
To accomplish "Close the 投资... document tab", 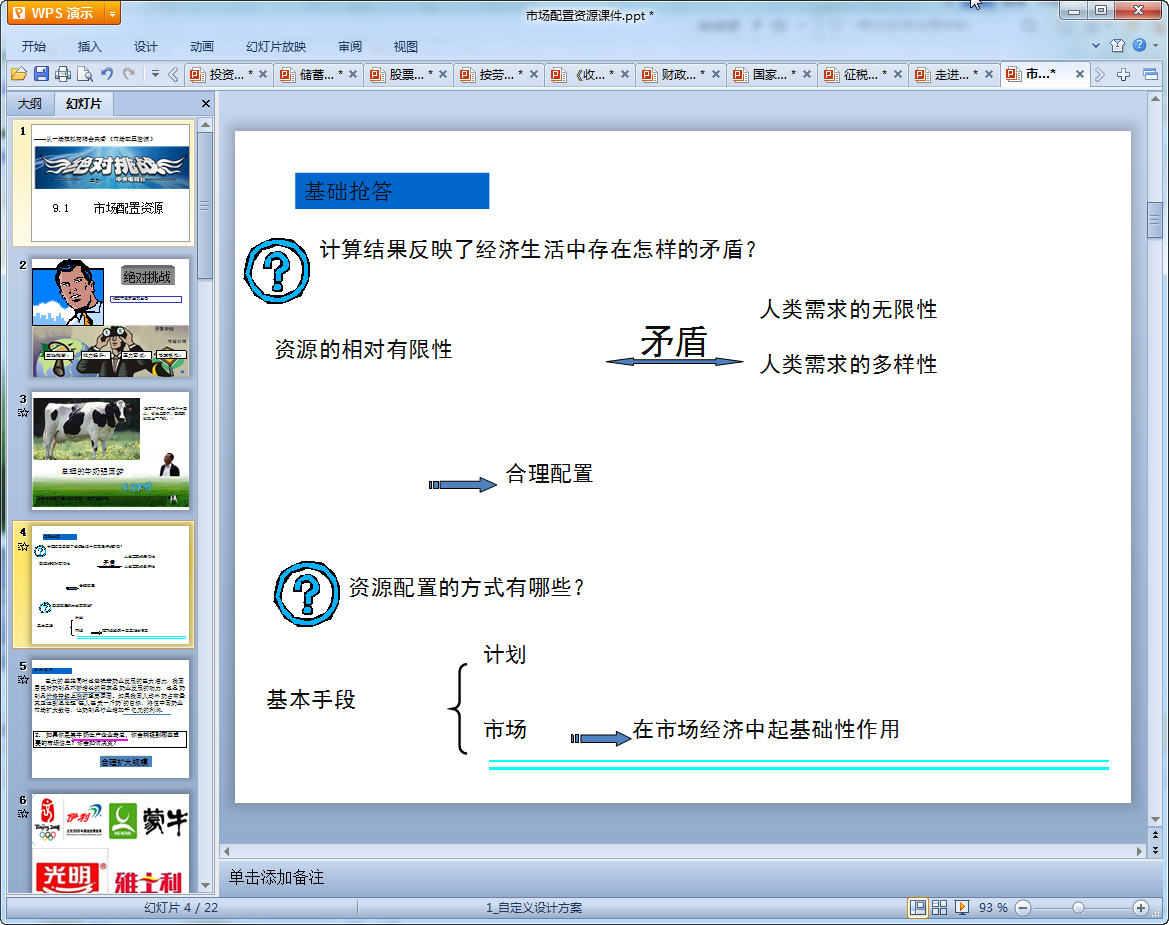I will [262, 75].
